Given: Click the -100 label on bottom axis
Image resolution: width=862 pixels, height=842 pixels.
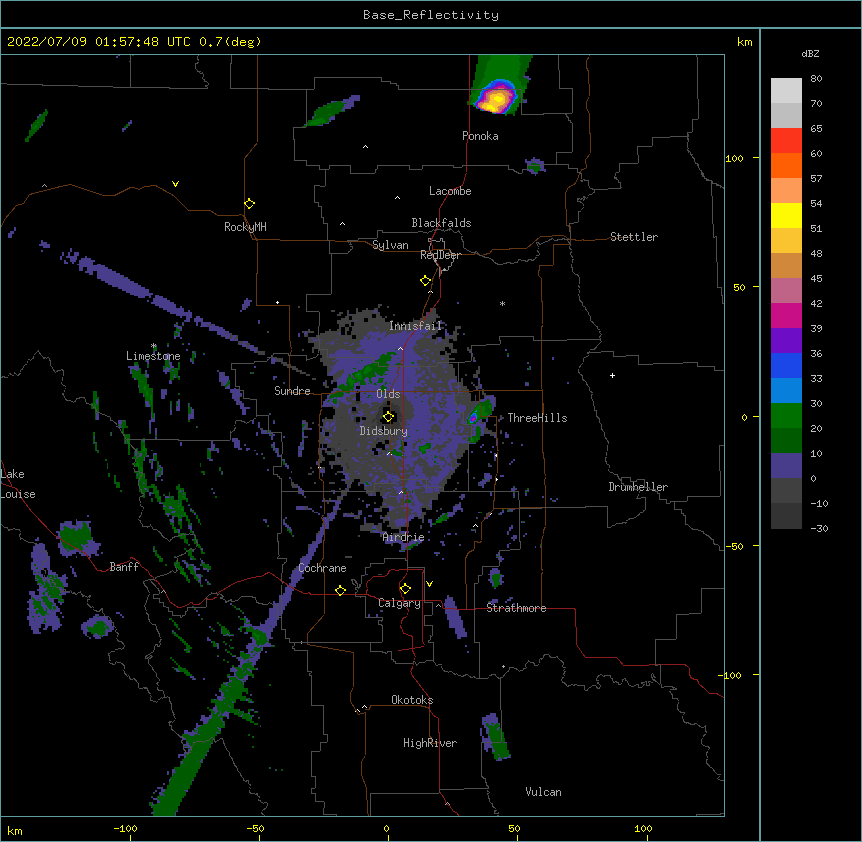Looking at the screenshot, I should tap(126, 828).
